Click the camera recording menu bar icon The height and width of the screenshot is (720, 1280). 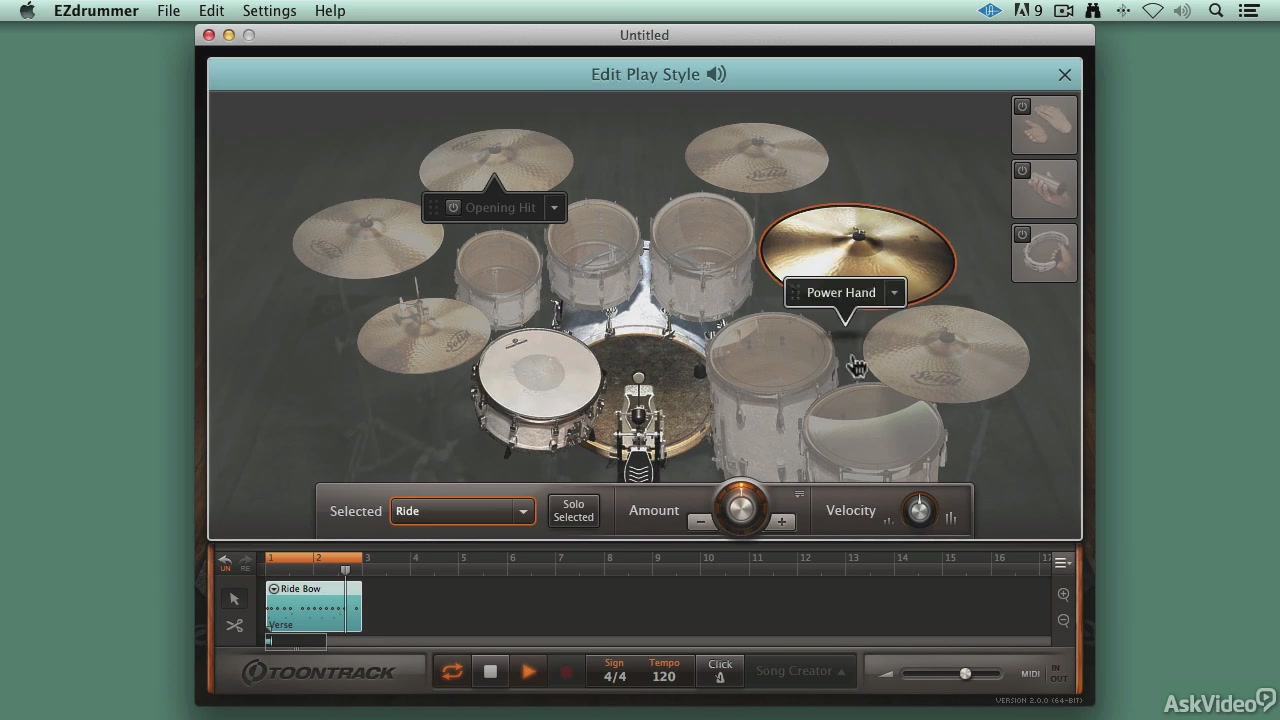click(x=1063, y=11)
